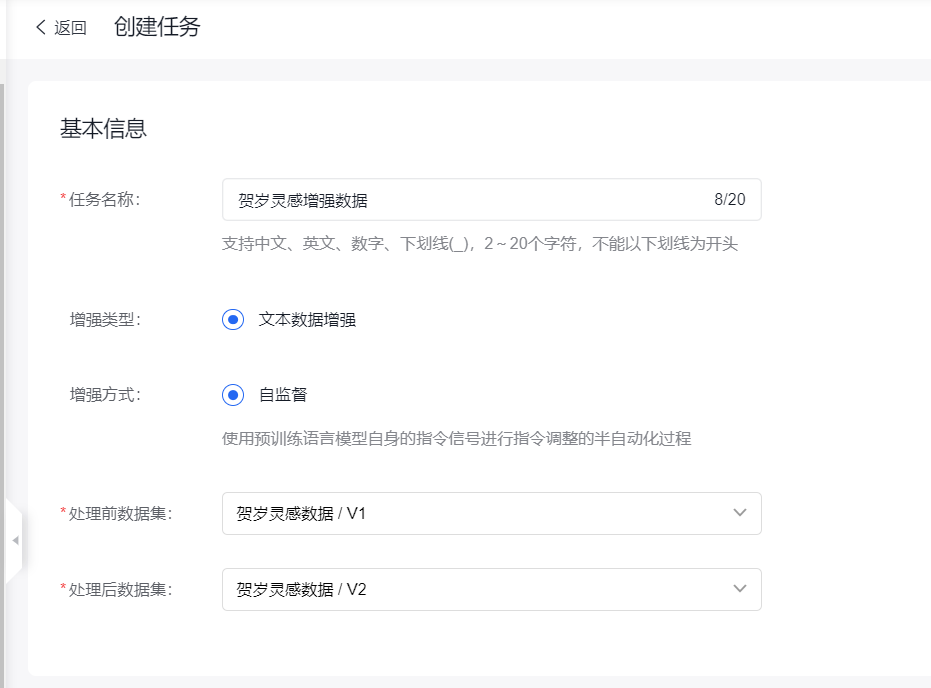Click the 创建任务 page title
The width and height of the screenshot is (931, 688).
(x=157, y=28)
